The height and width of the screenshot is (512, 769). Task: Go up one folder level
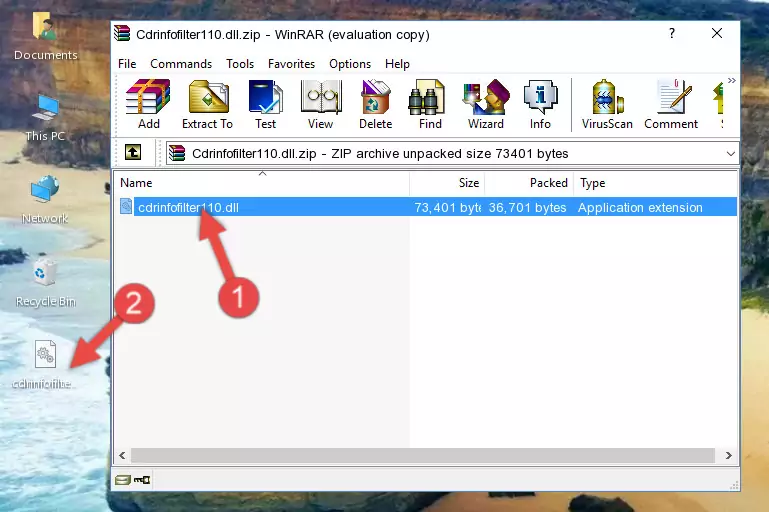coord(133,153)
